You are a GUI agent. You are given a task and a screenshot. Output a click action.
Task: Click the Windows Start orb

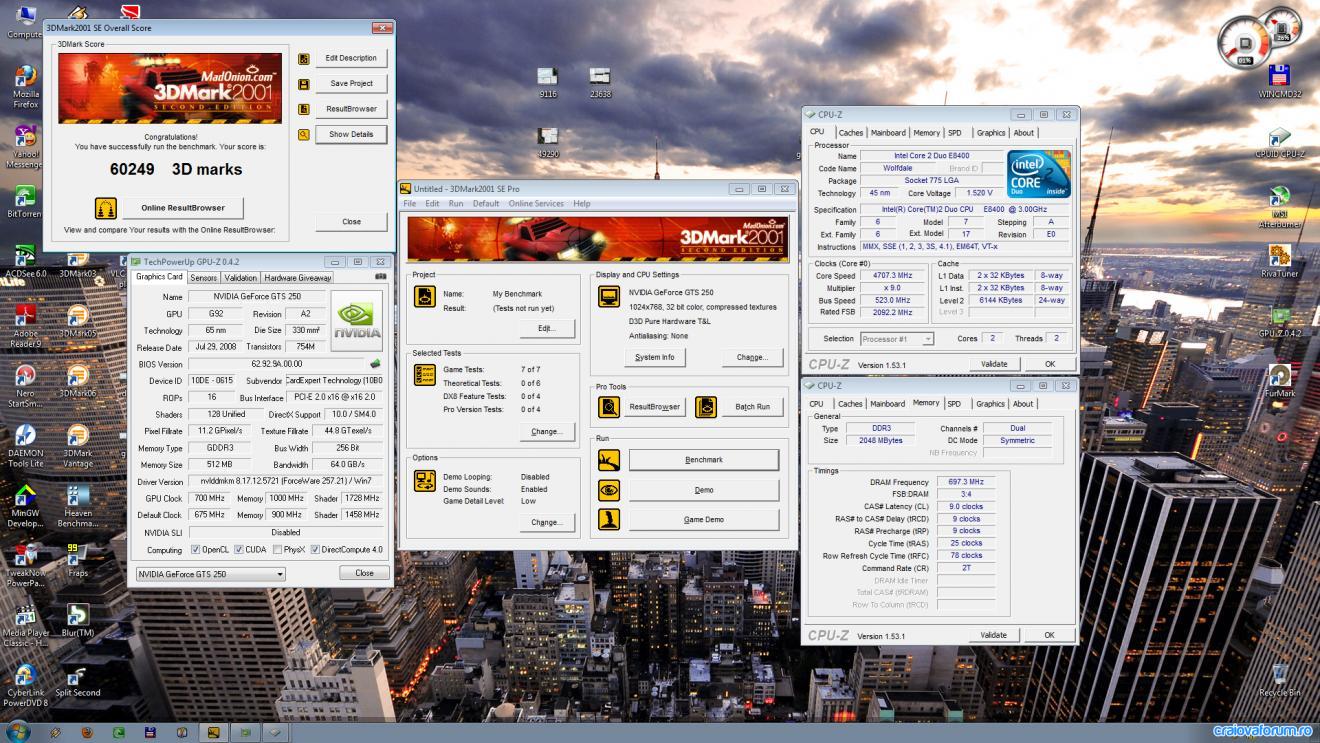click(17, 732)
